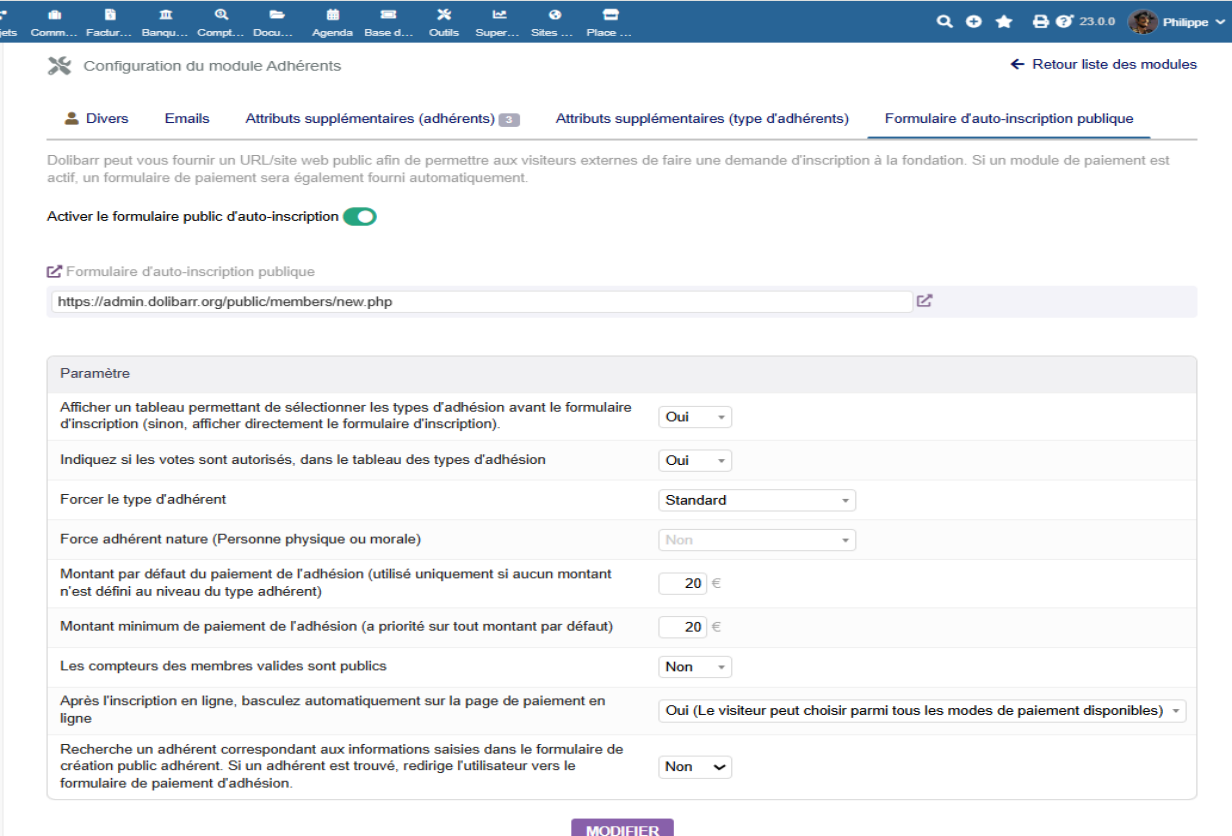Screen dimensions: 1232x836
Task: Click the MODIFIER button
Action: pos(622,828)
